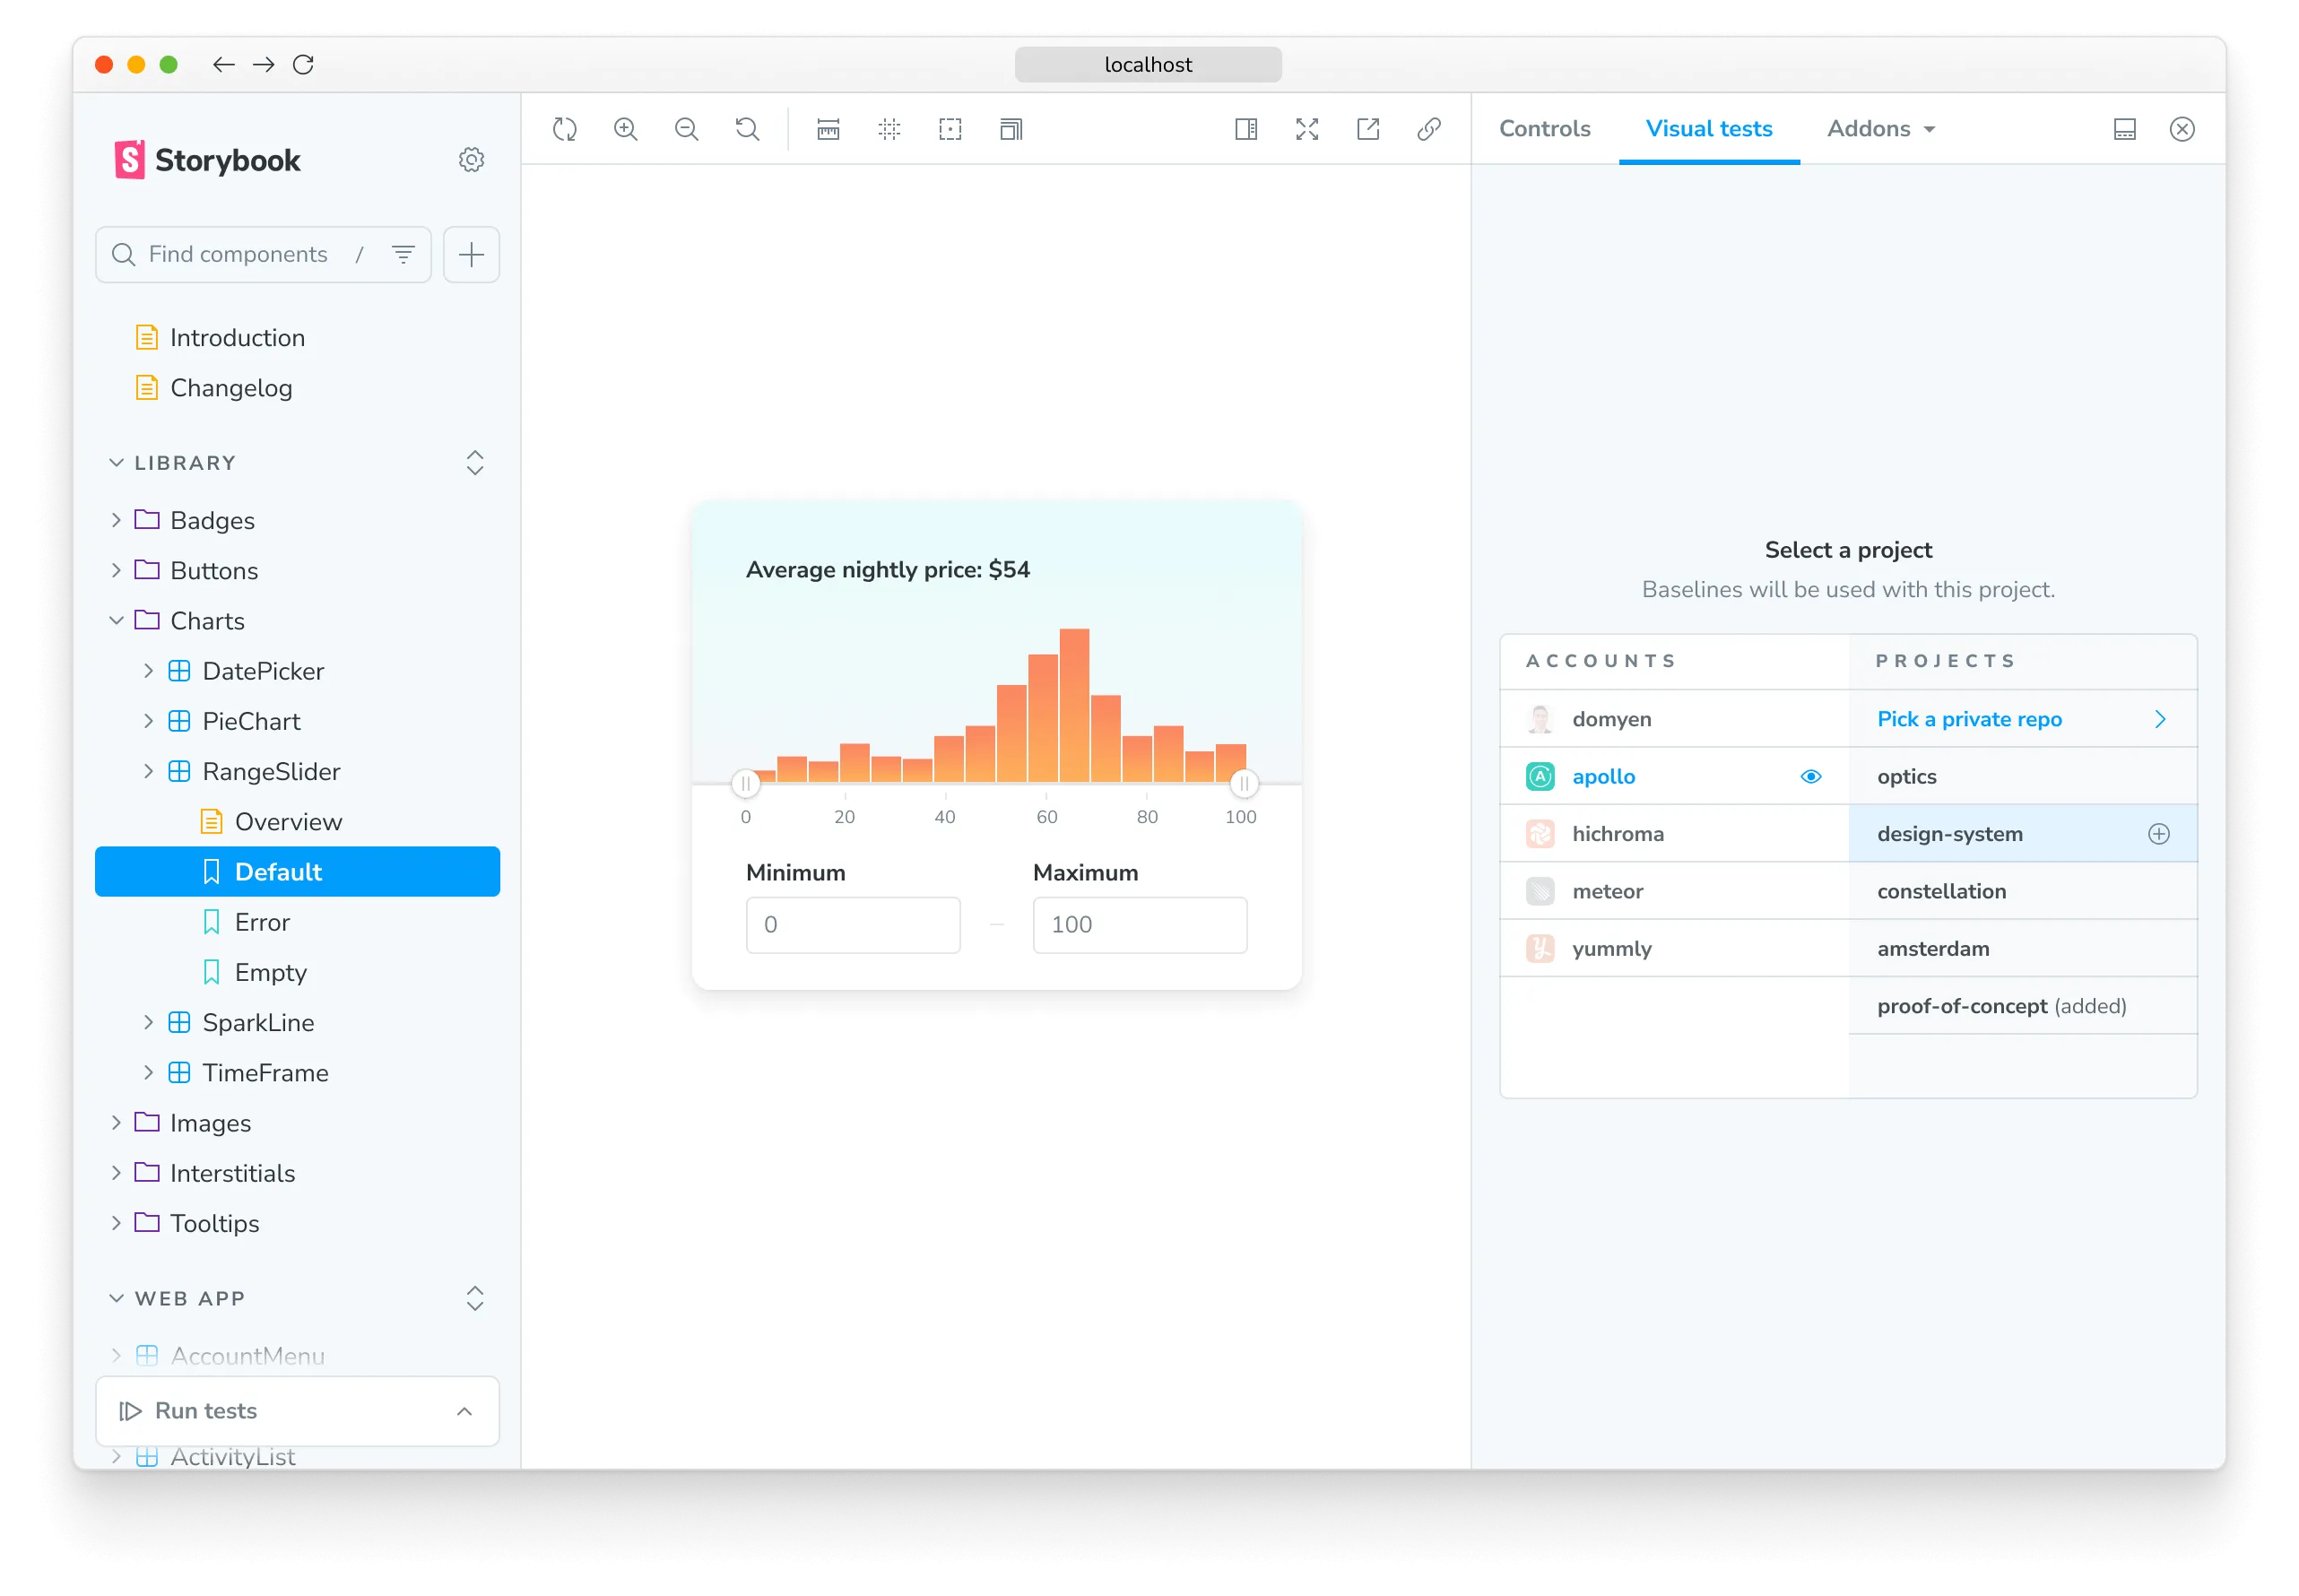
Task: Toggle the grid overlay
Action: (889, 129)
